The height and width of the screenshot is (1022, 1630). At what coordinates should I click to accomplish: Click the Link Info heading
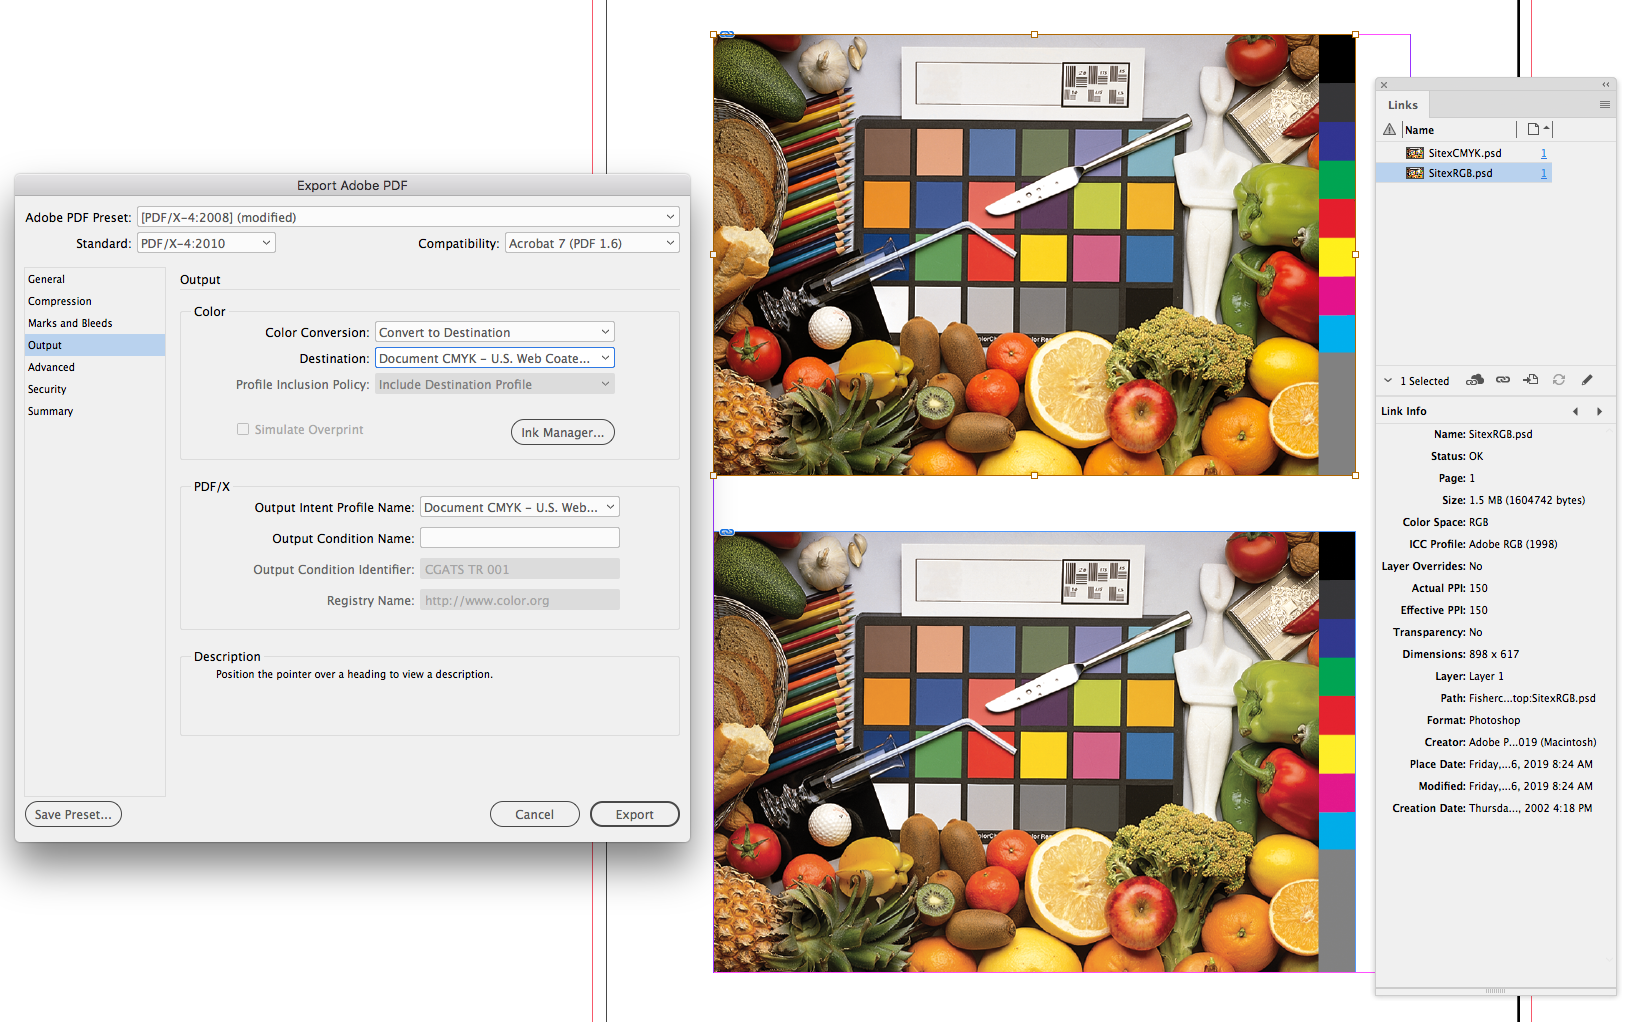click(1404, 411)
